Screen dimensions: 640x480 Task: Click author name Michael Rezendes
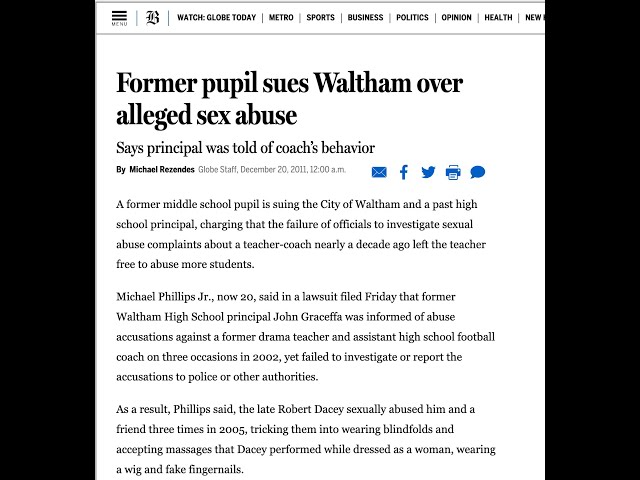162,170
